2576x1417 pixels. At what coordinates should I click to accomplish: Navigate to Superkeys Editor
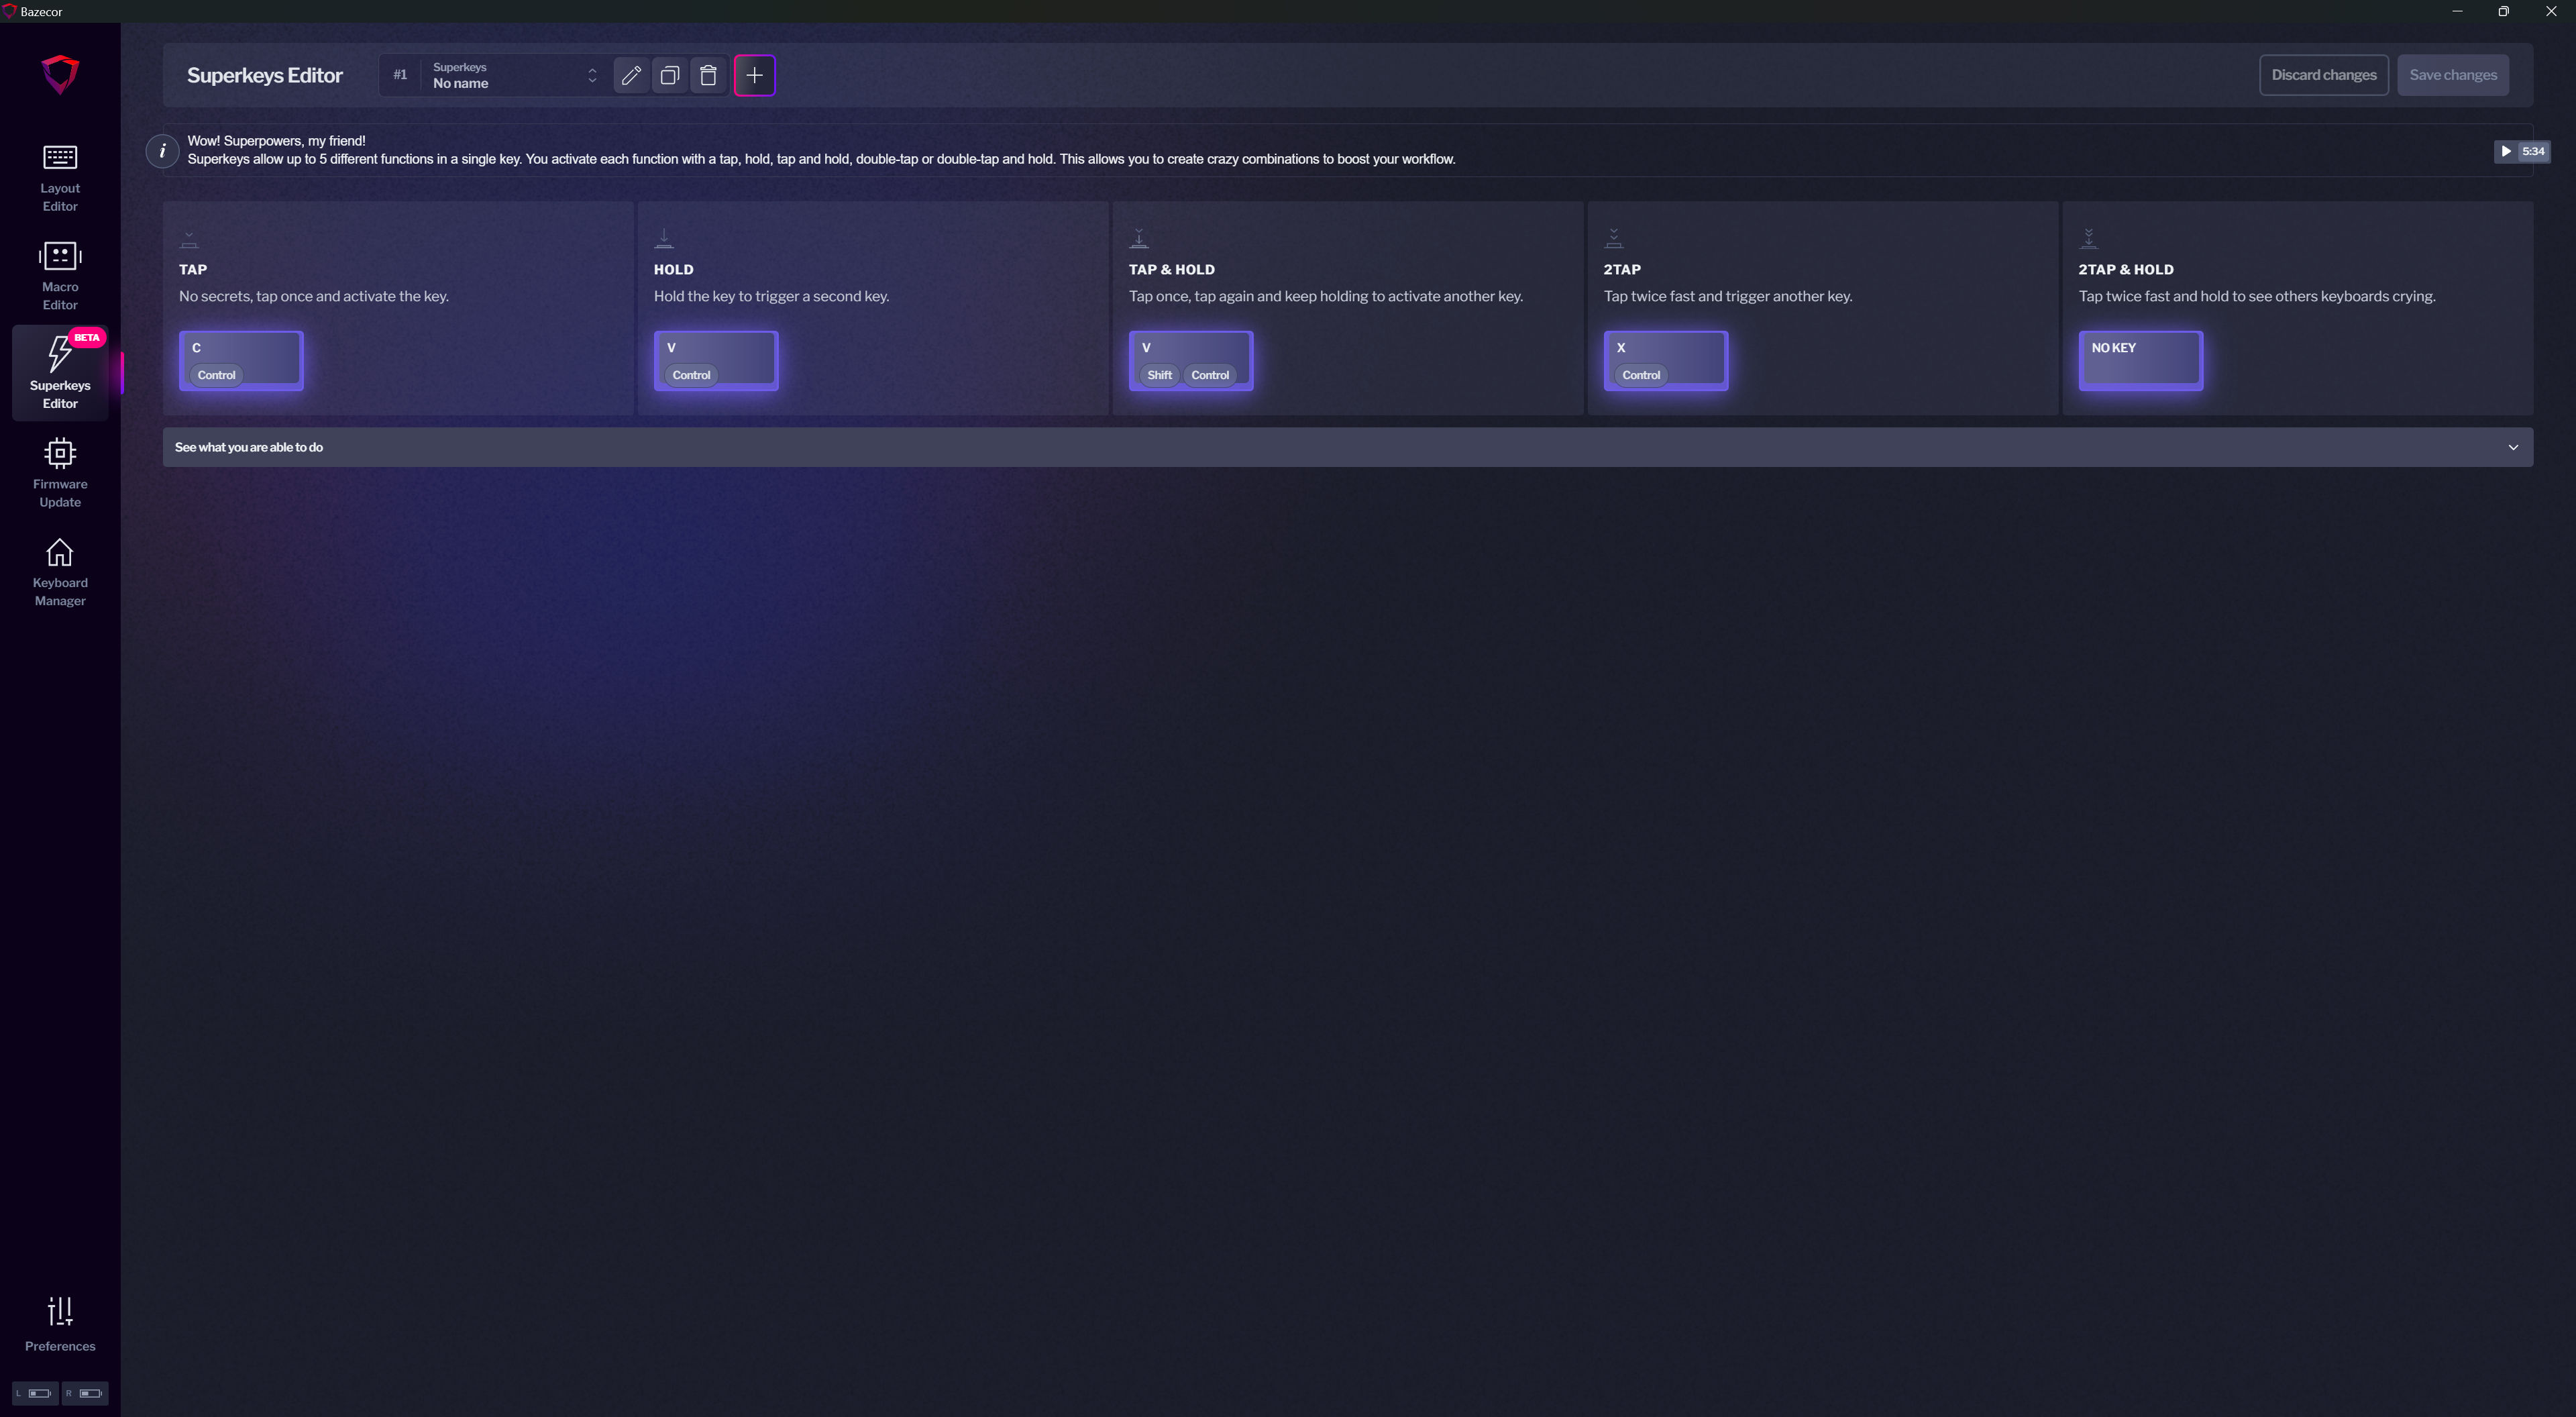click(59, 374)
